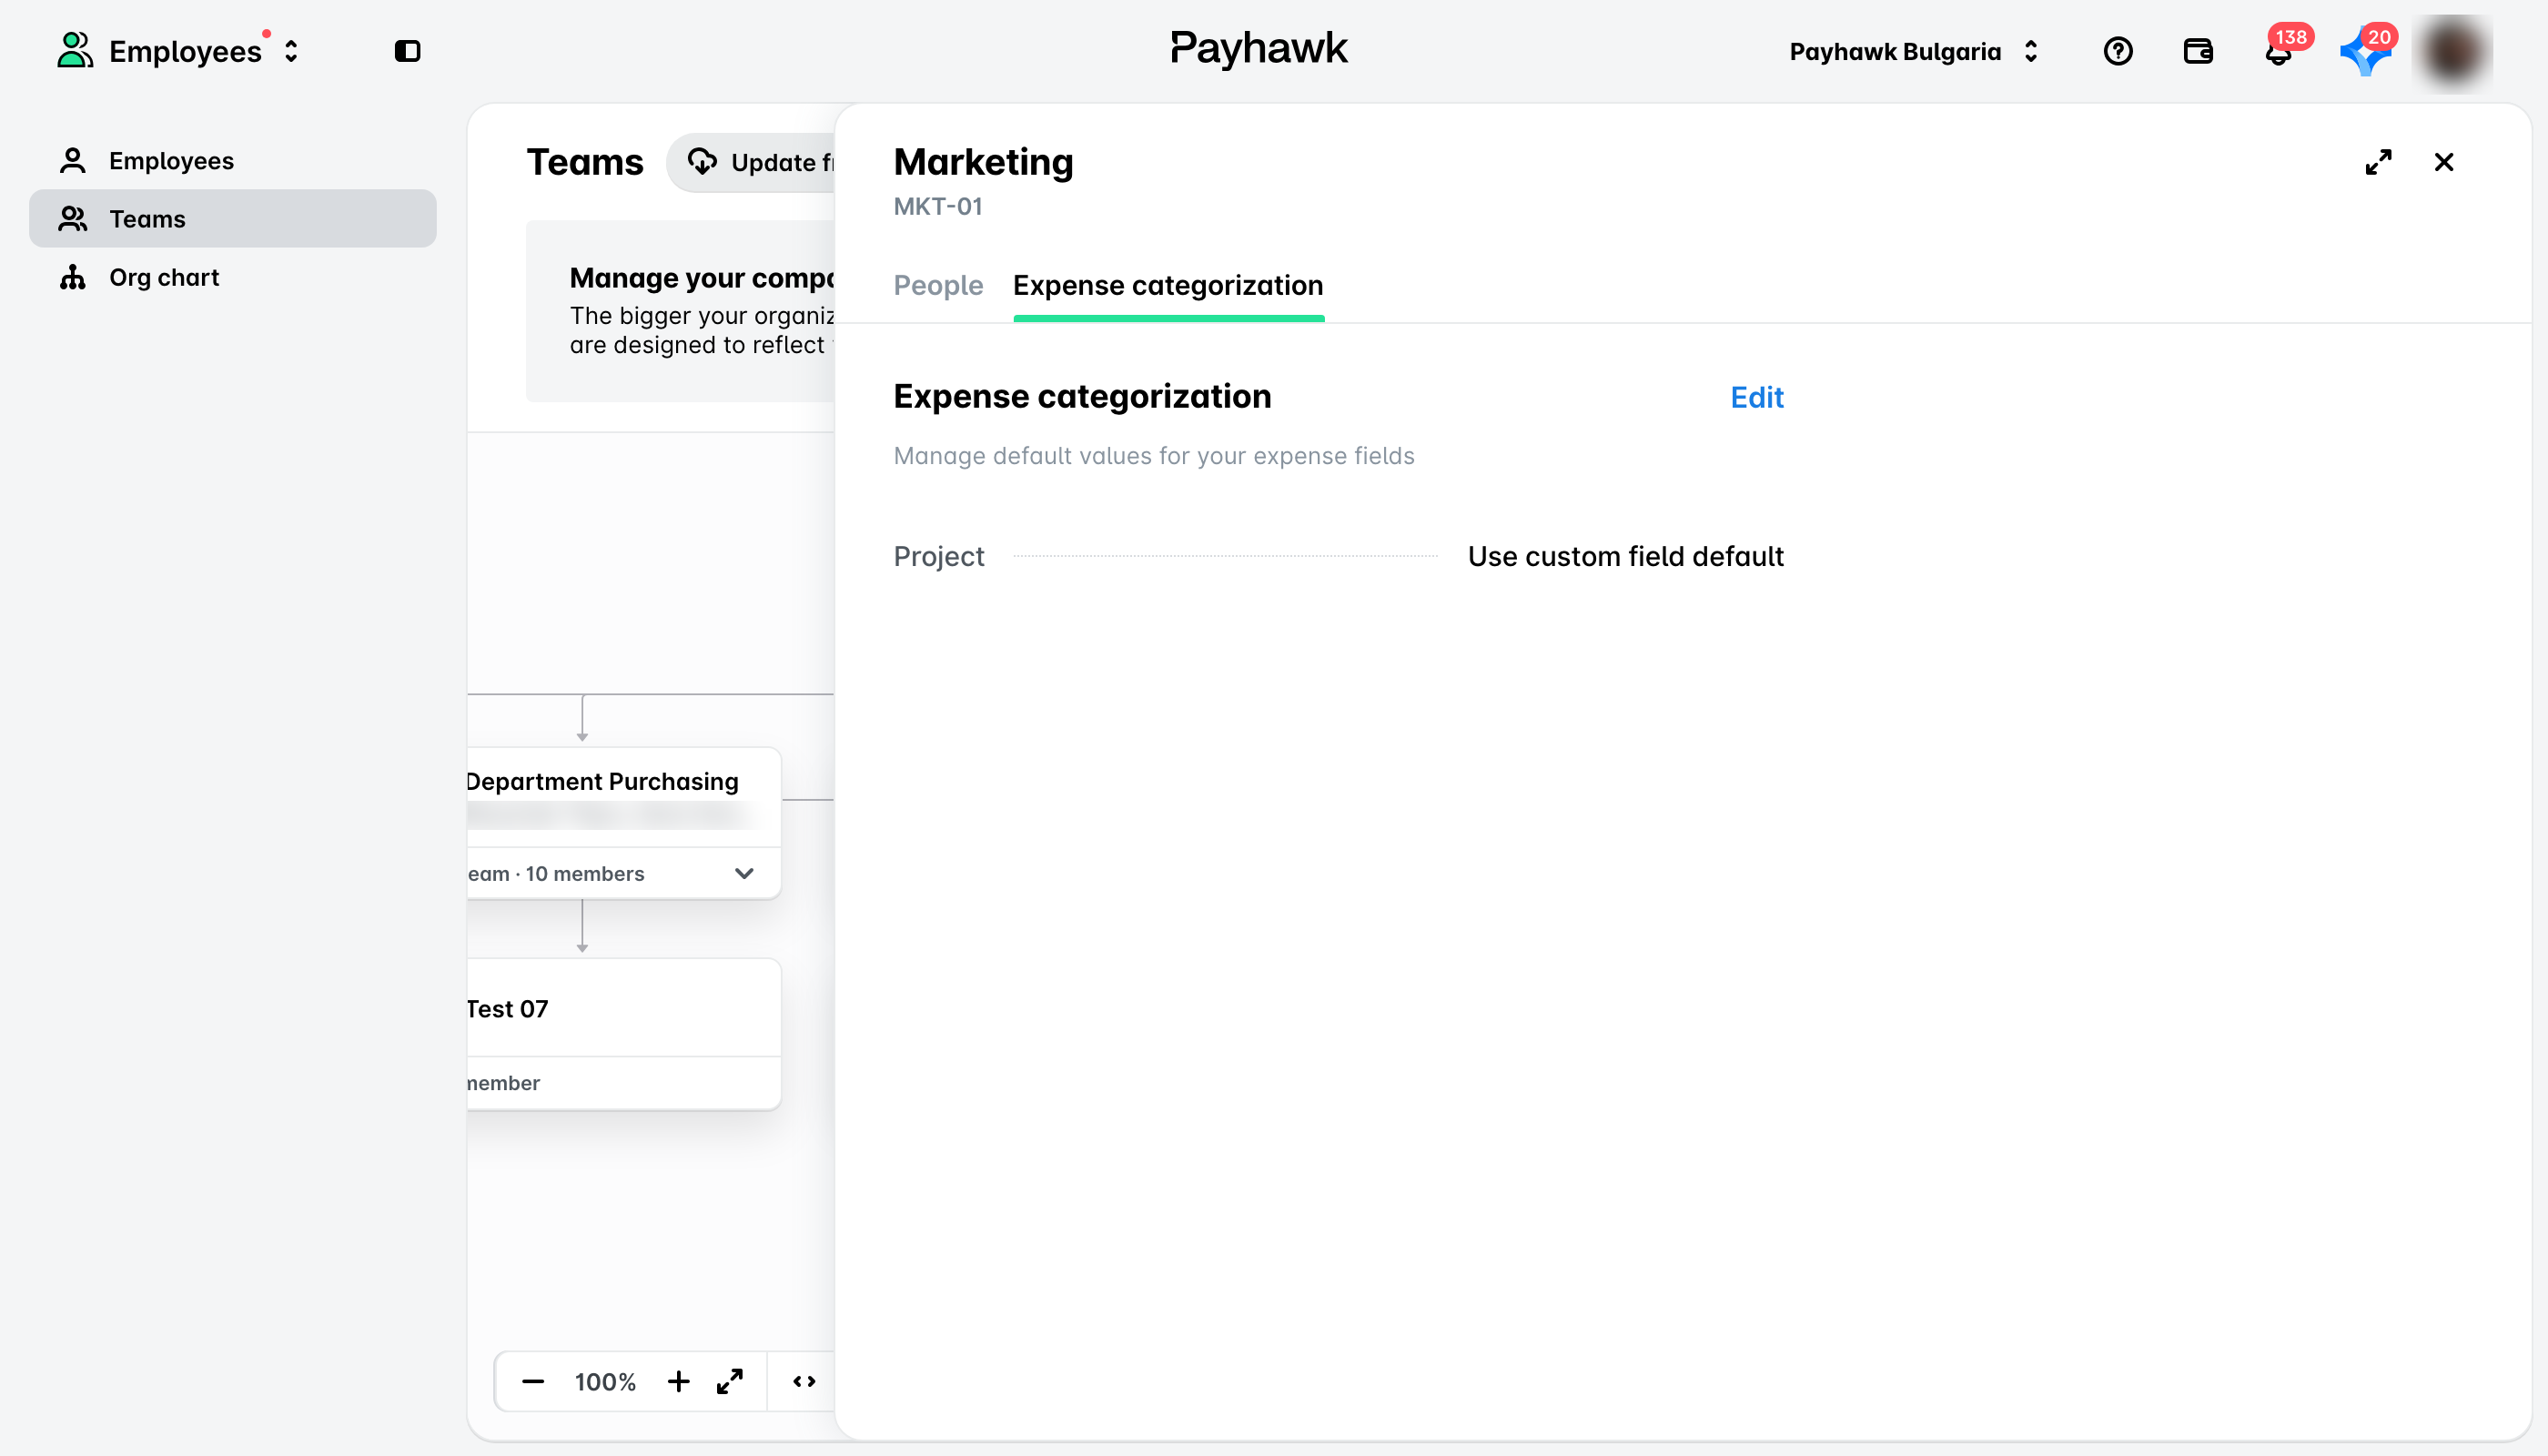This screenshot has width=2548, height=1456.
Task: Open the user profile avatar
Action: point(2452,52)
